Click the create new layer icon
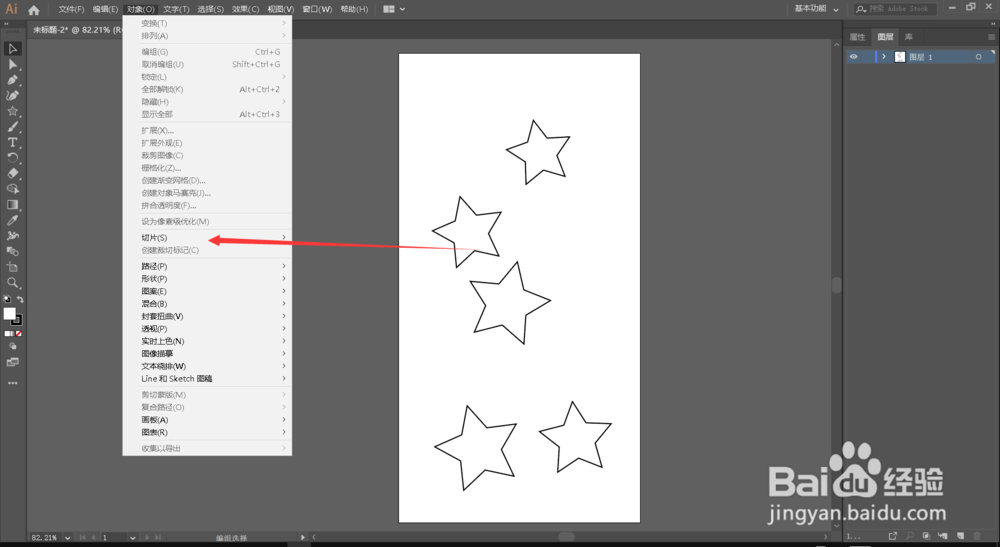The image size is (1000, 547). click(960, 536)
